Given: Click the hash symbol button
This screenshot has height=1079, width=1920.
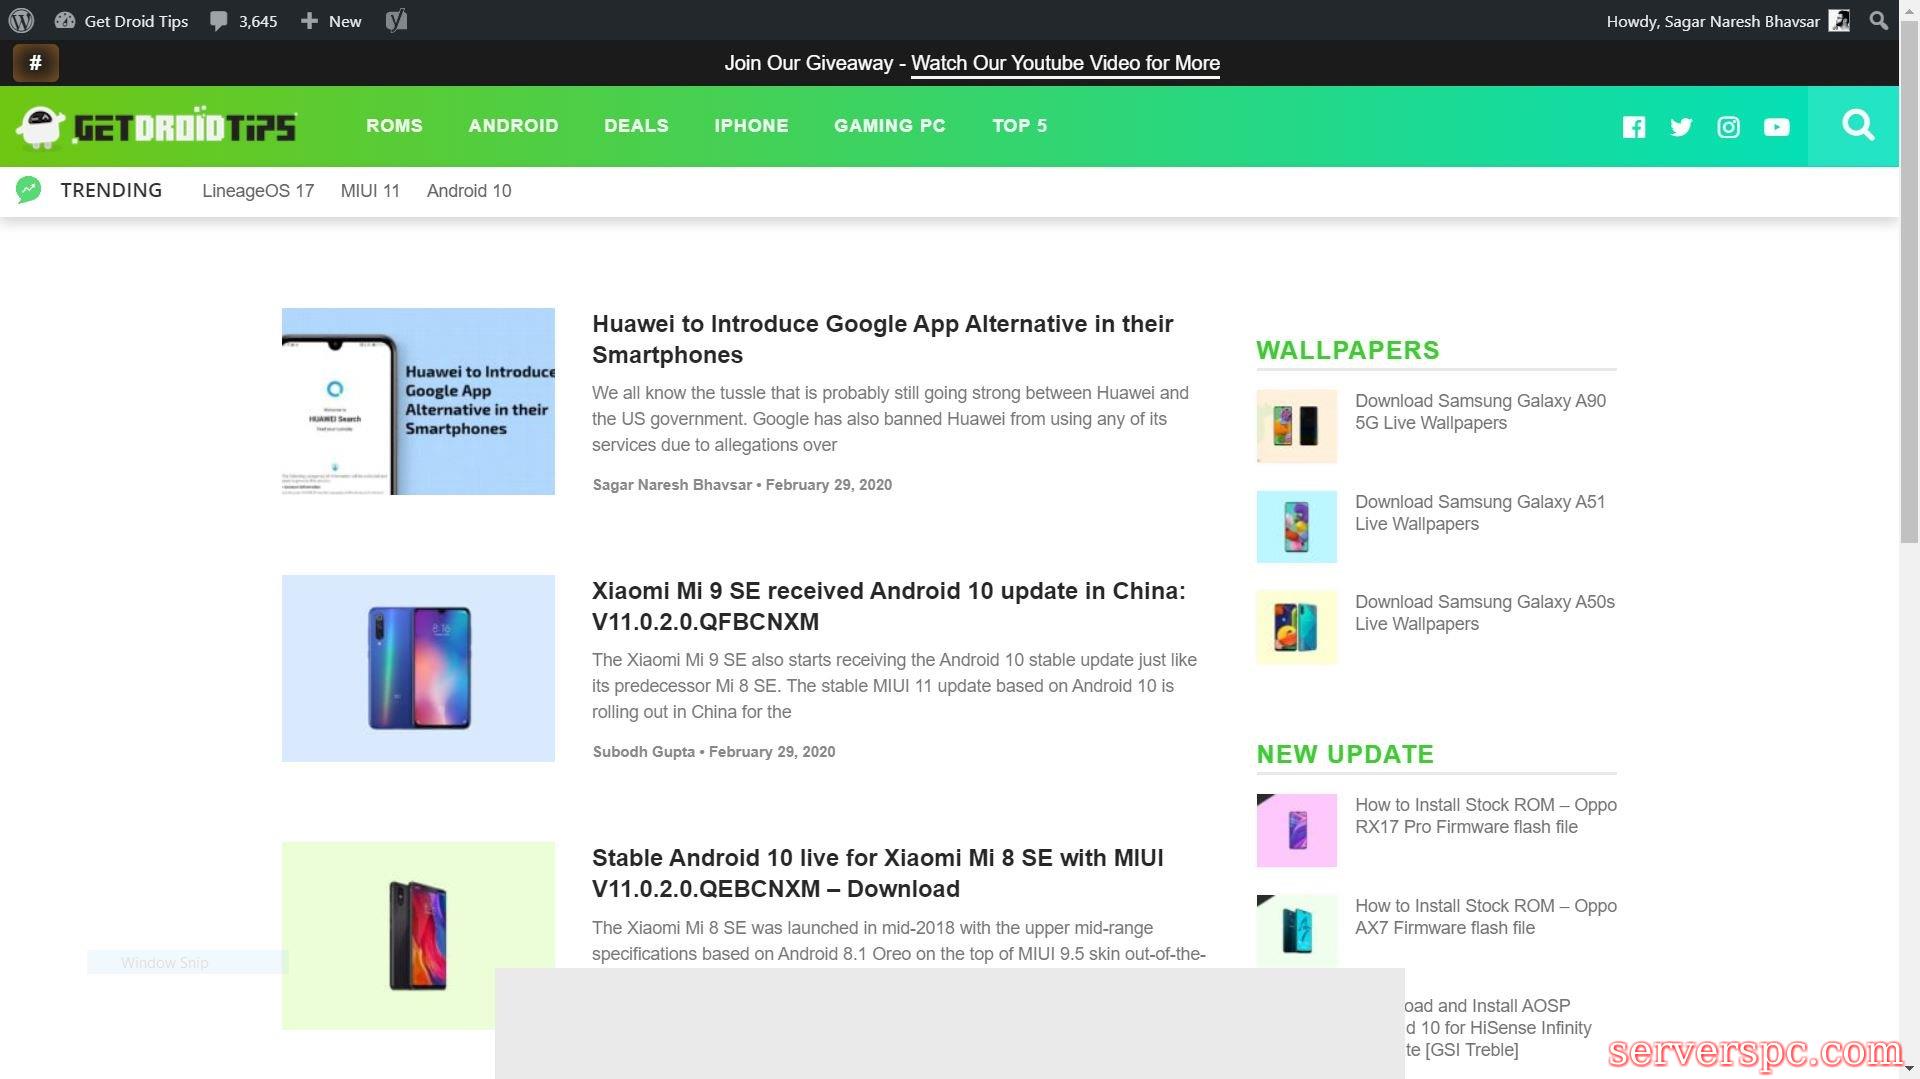Looking at the screenshot, I should (x=36, y=63).
